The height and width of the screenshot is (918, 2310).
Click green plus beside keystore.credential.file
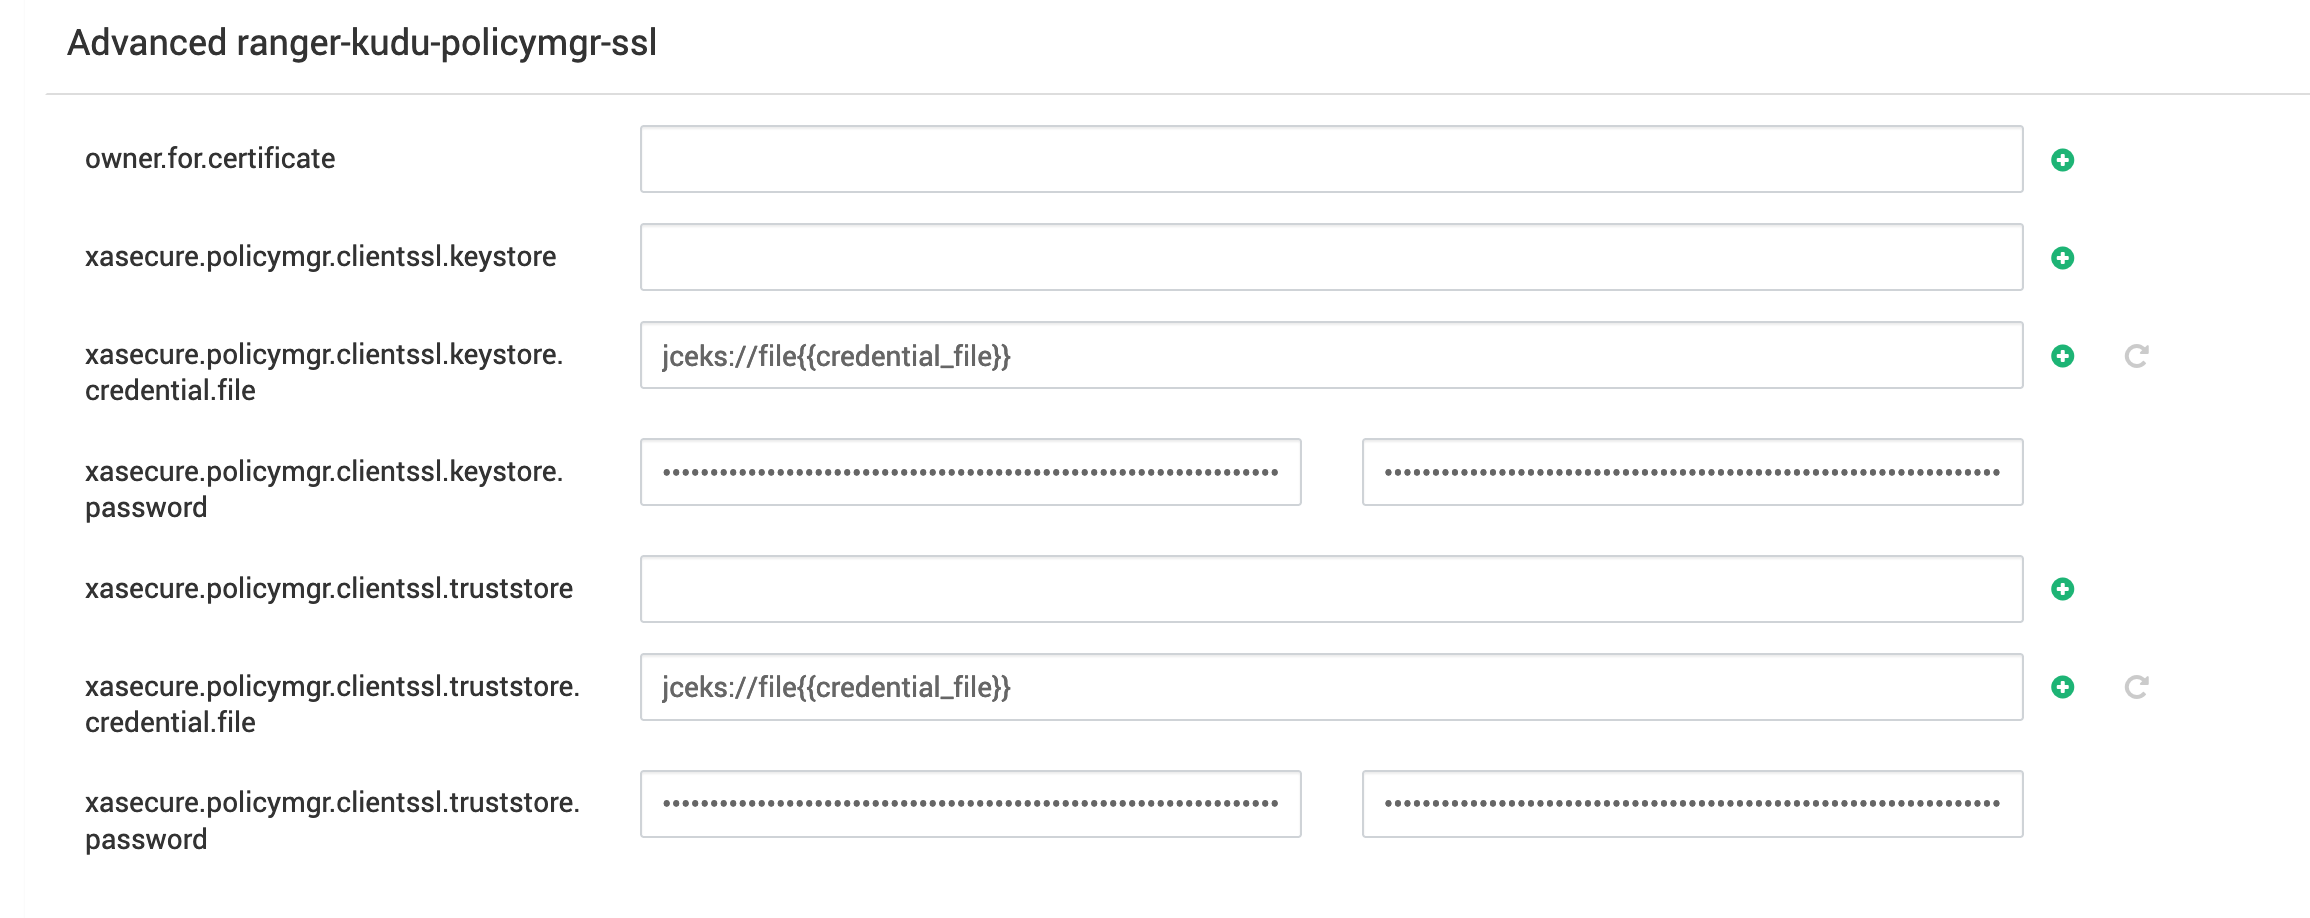pos(2062,356)
